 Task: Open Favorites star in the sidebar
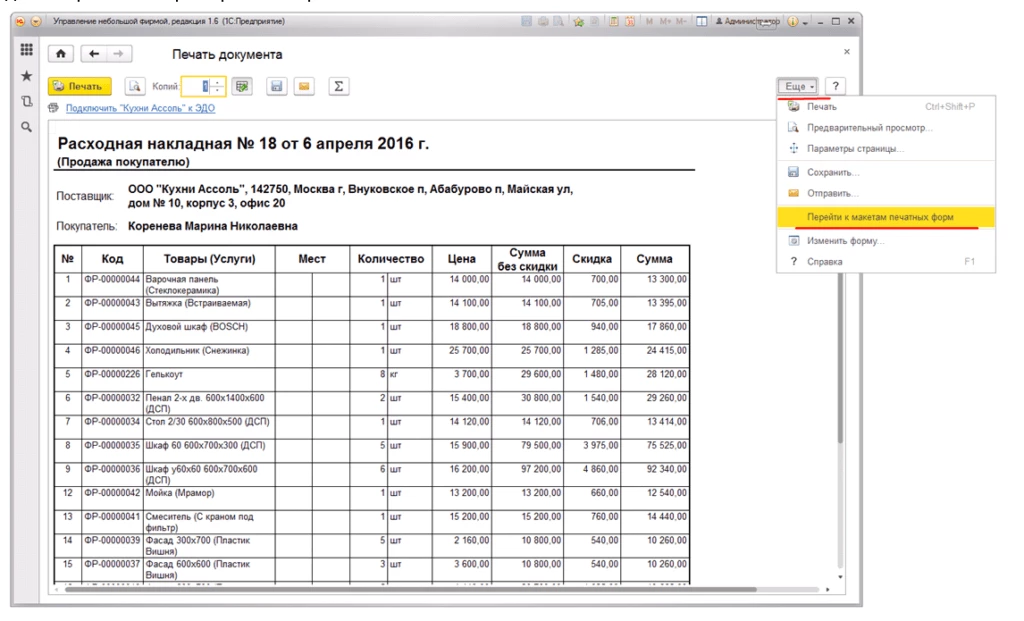click(26, 76)
